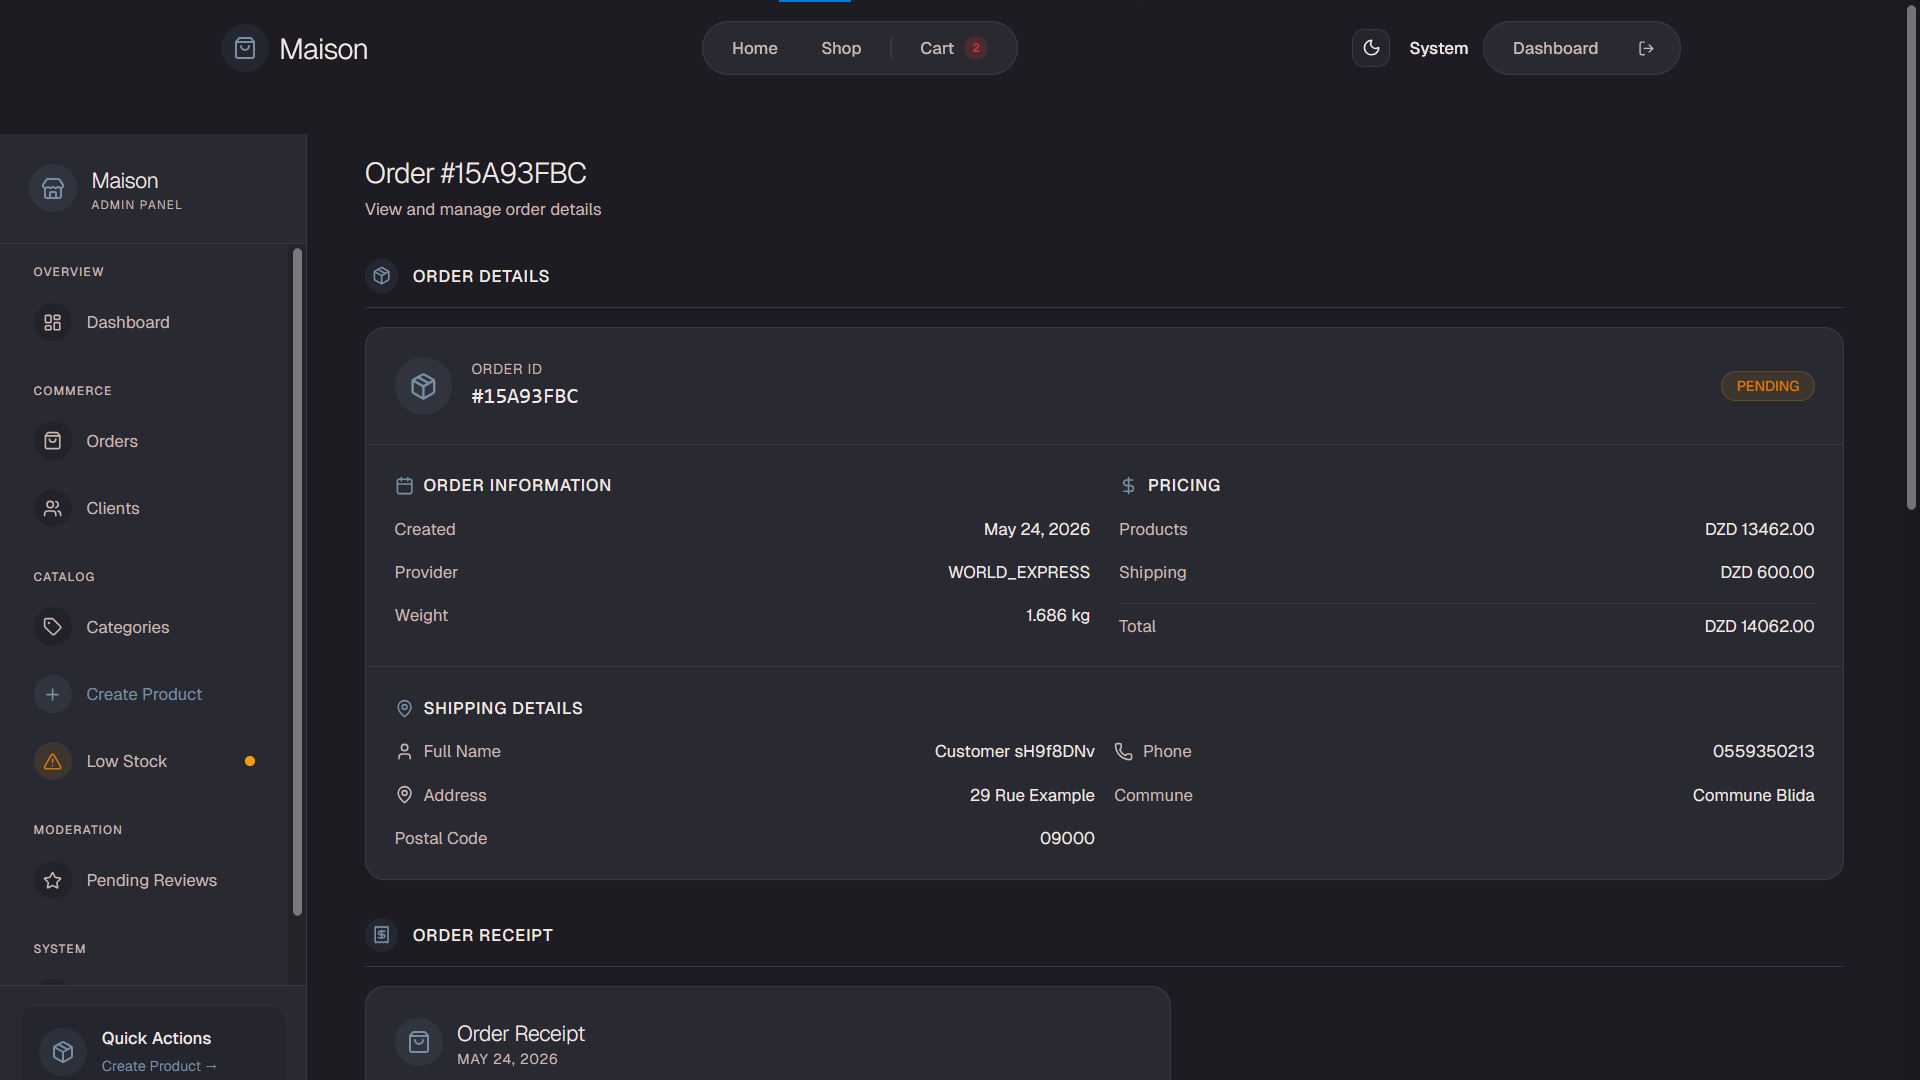Open the Dashboard button in top bar
The image size is (1920, 1080).
pyautogui.click(x=1555, y=48)
